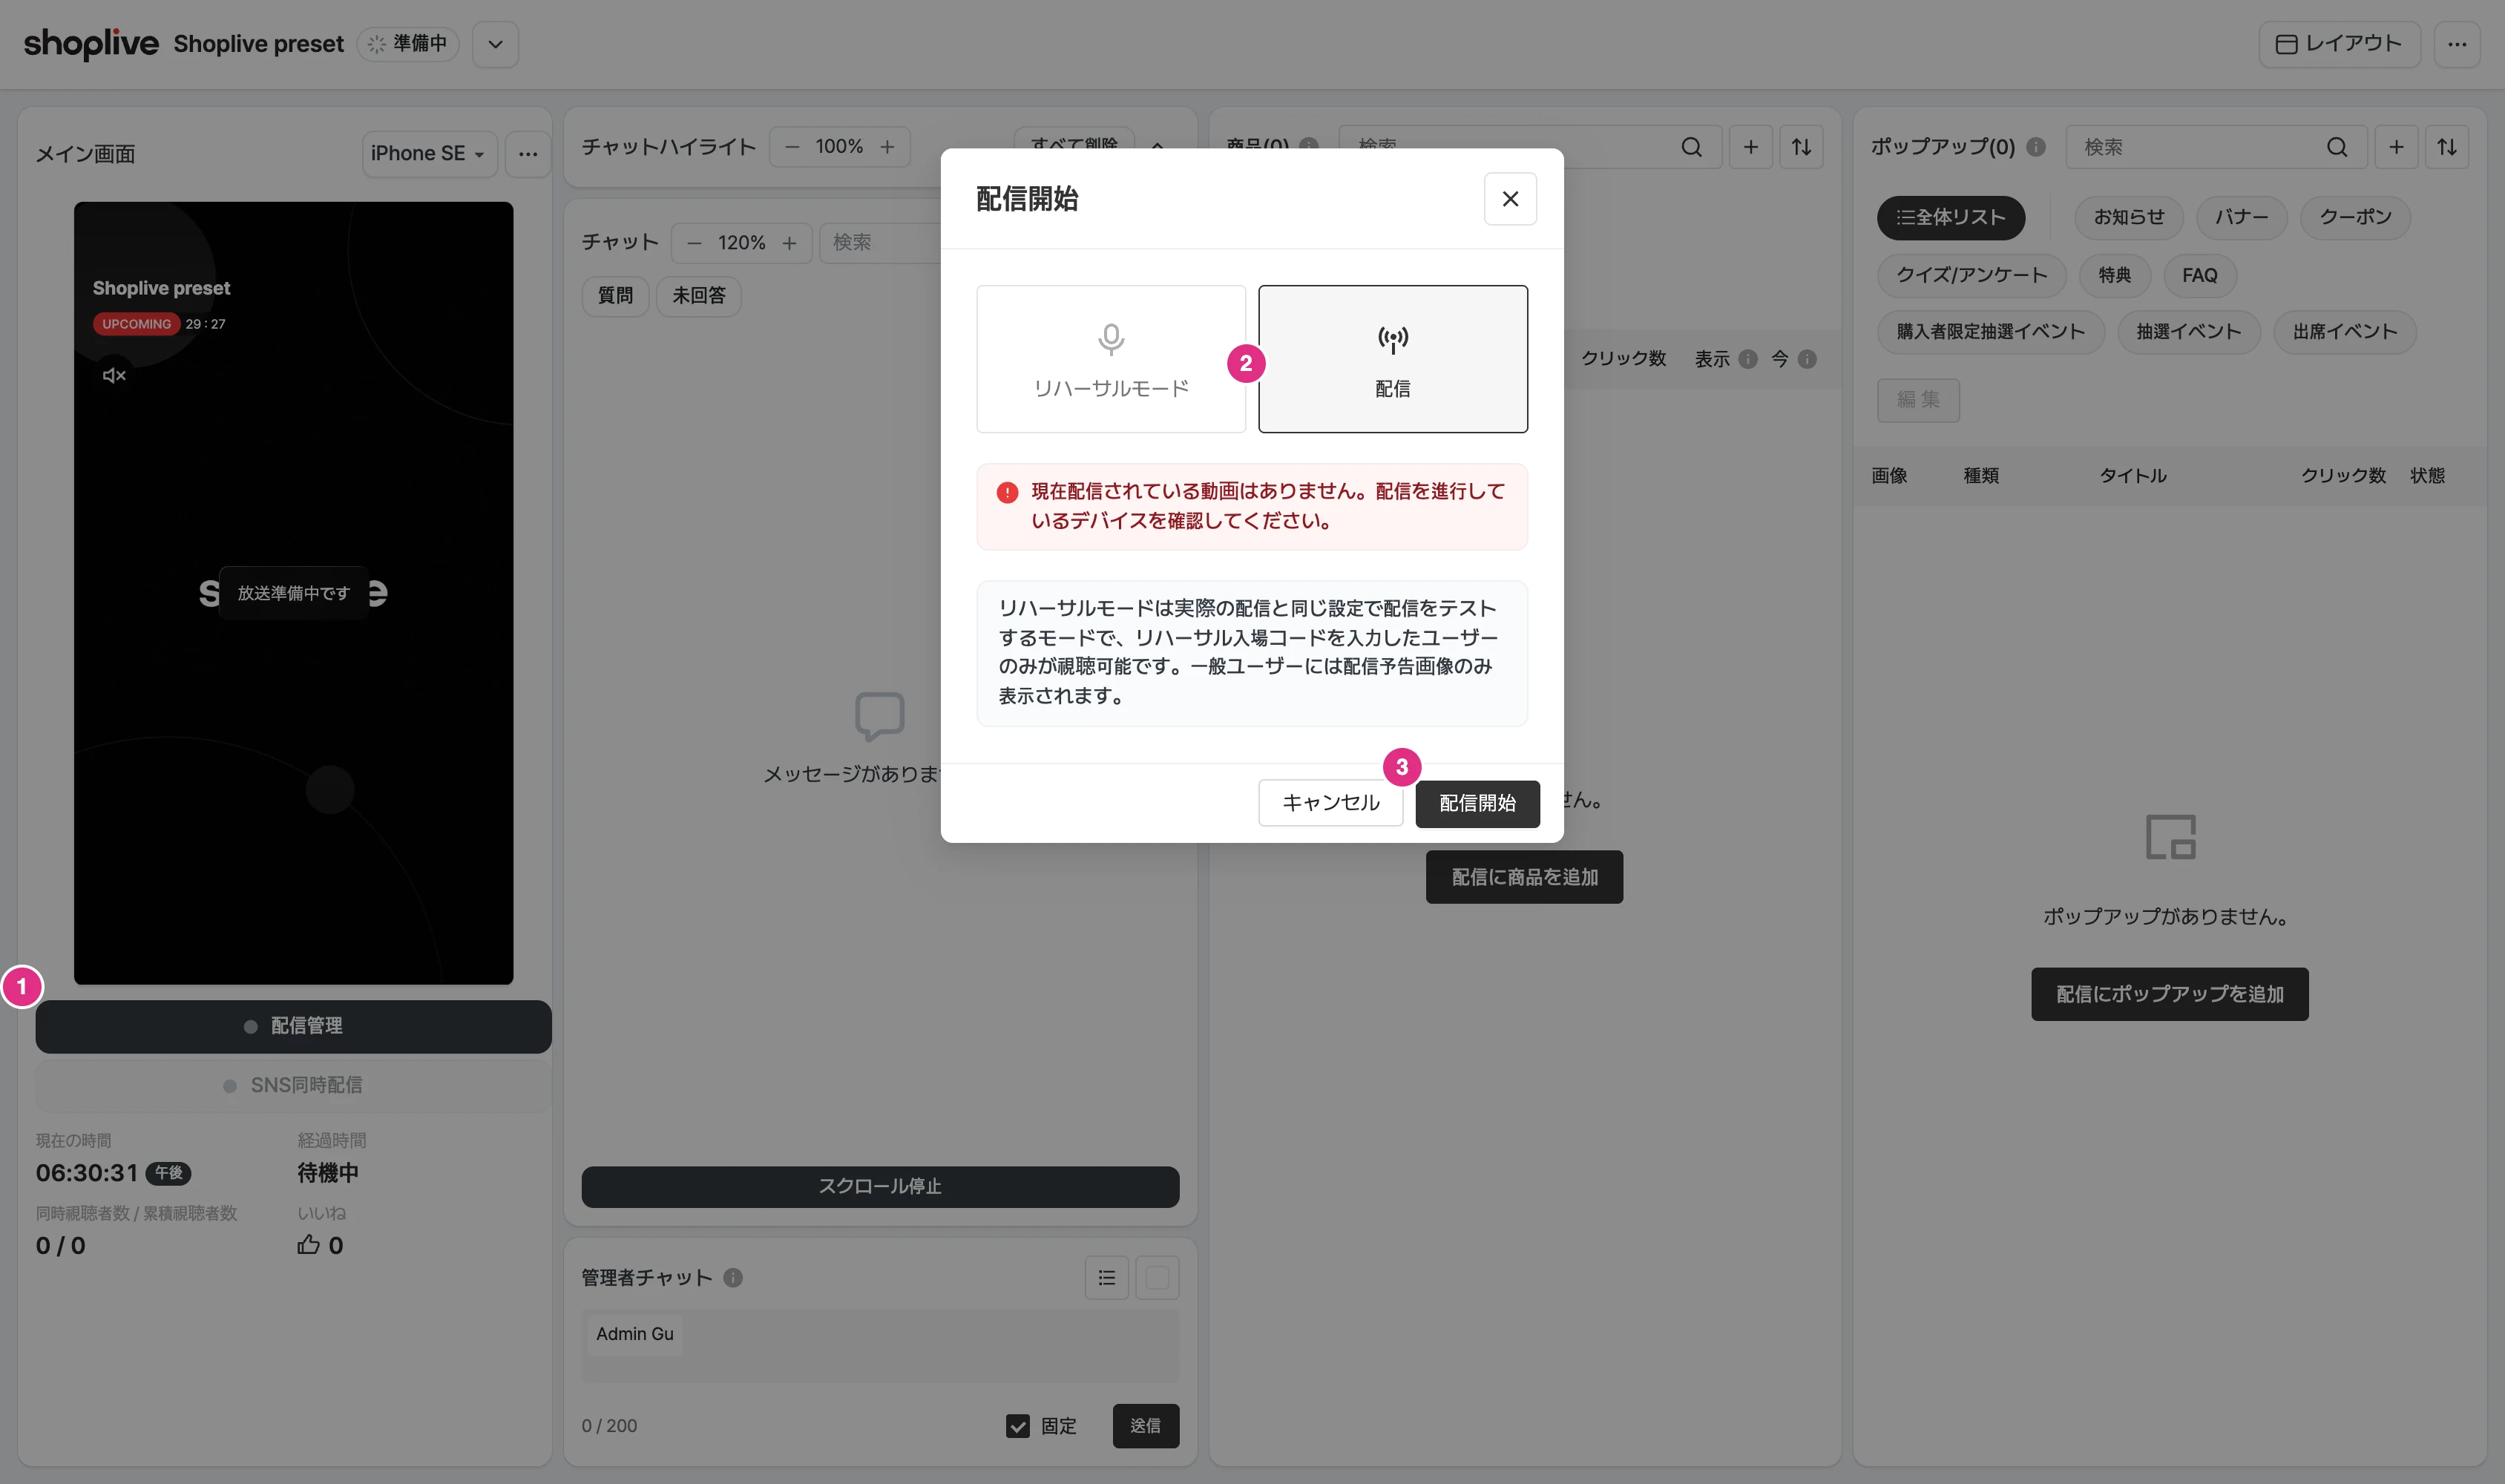2505x1484 pixels.
Task: Click the 配信開始 confirm button in dialog
Action: click(1477, 803)
